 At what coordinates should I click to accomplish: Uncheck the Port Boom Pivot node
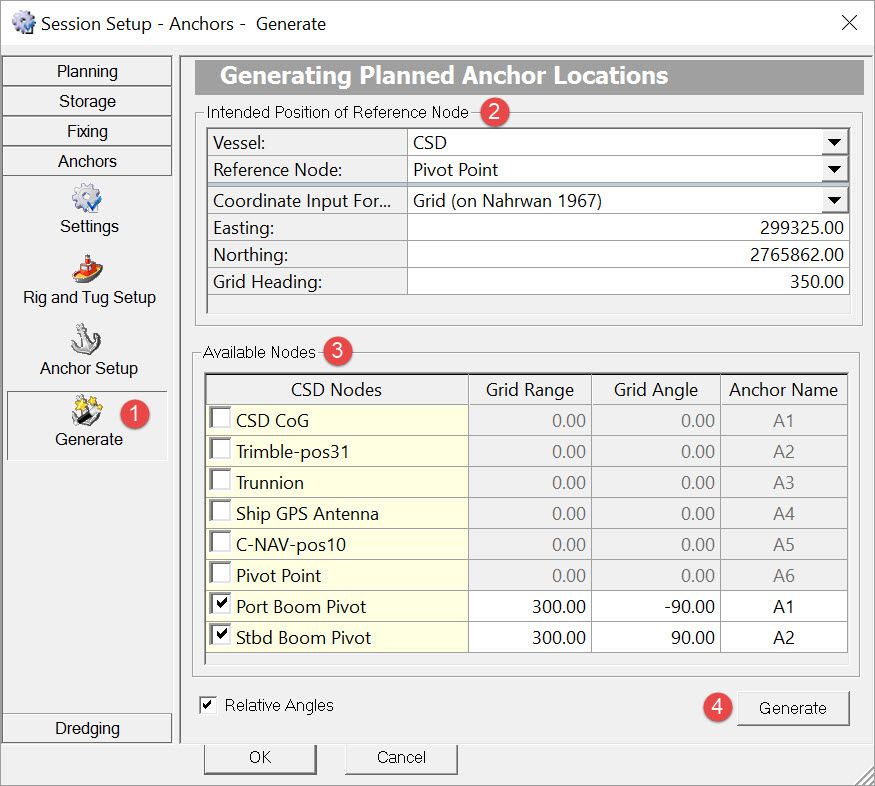[x=220, y=605]
